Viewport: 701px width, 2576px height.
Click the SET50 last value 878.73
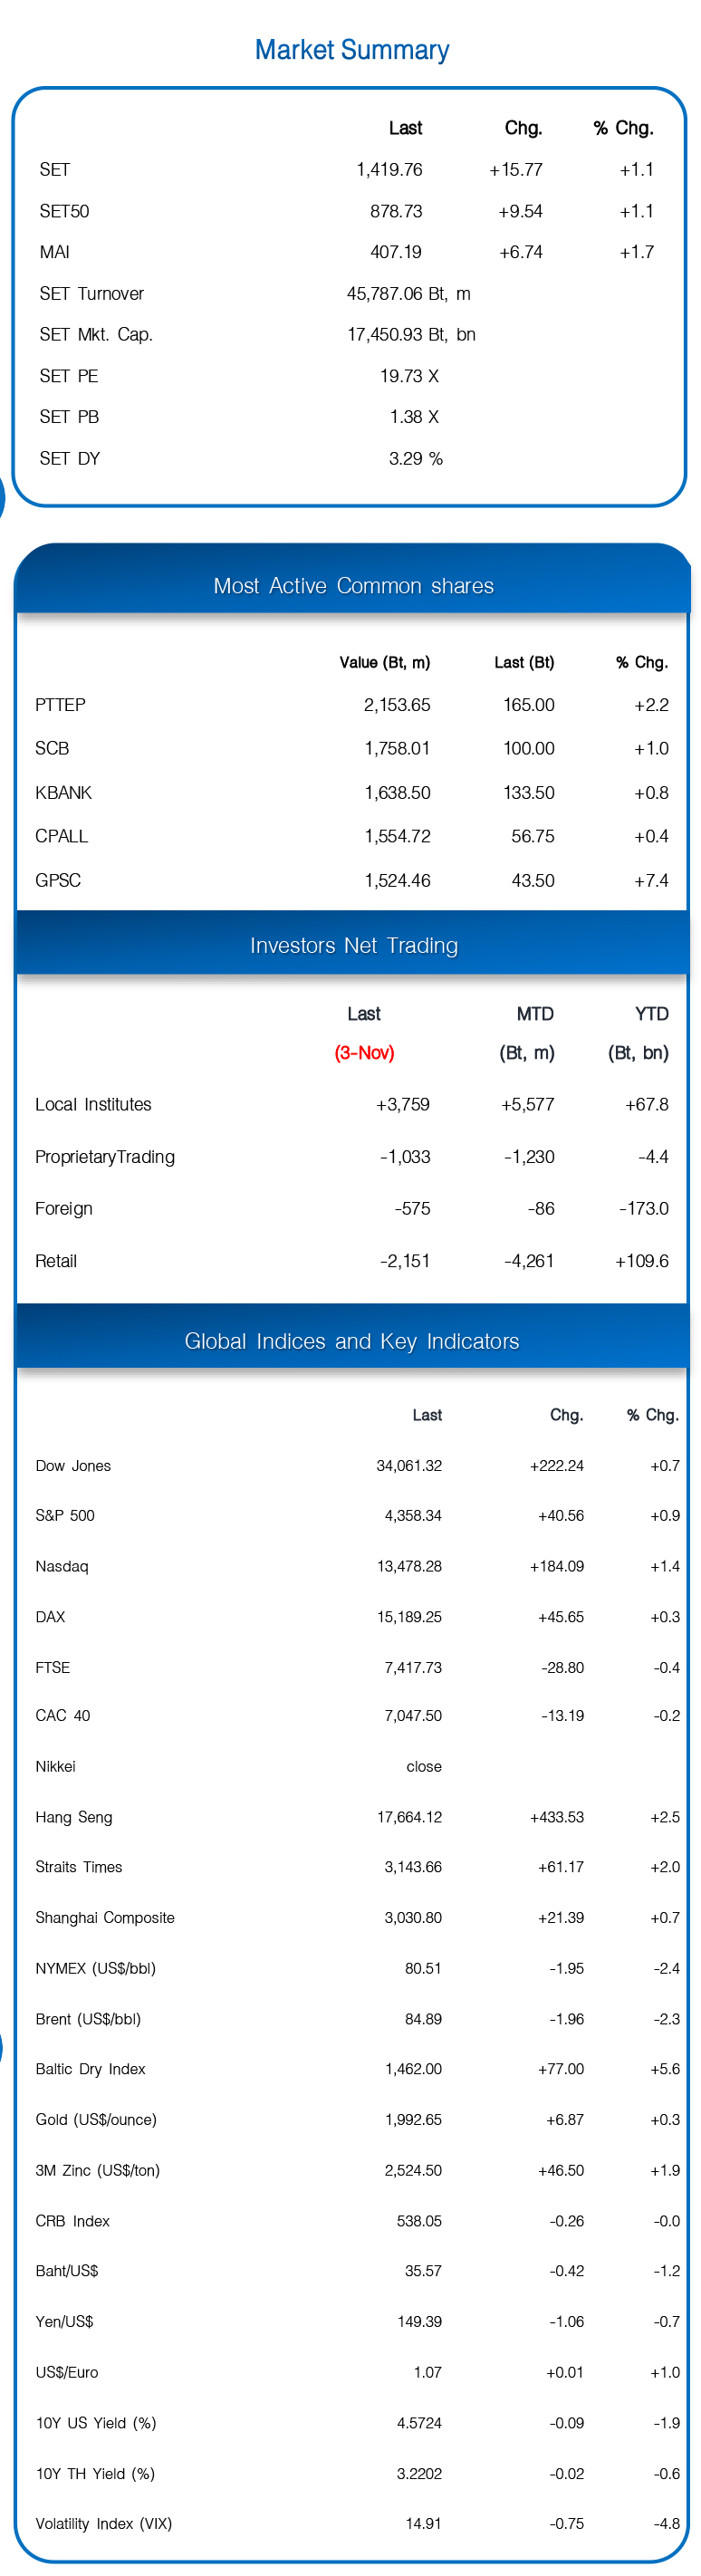(x=396, y=211)
